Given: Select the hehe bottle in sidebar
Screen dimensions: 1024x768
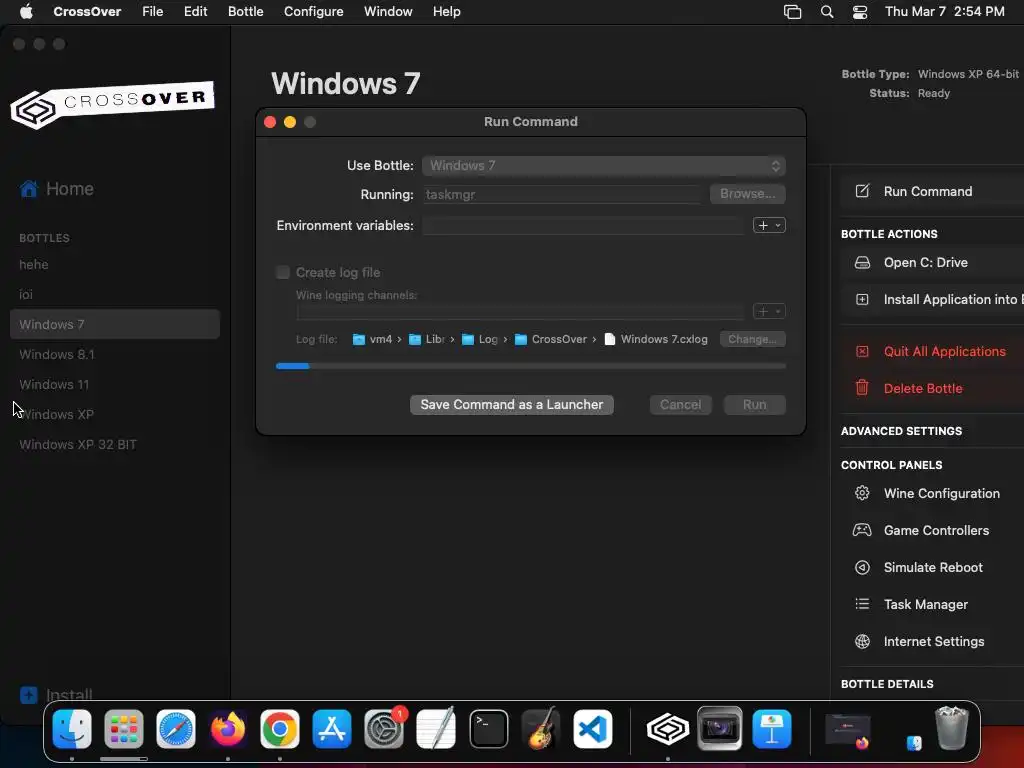Looking at the screenshot, I should [34, 264].
